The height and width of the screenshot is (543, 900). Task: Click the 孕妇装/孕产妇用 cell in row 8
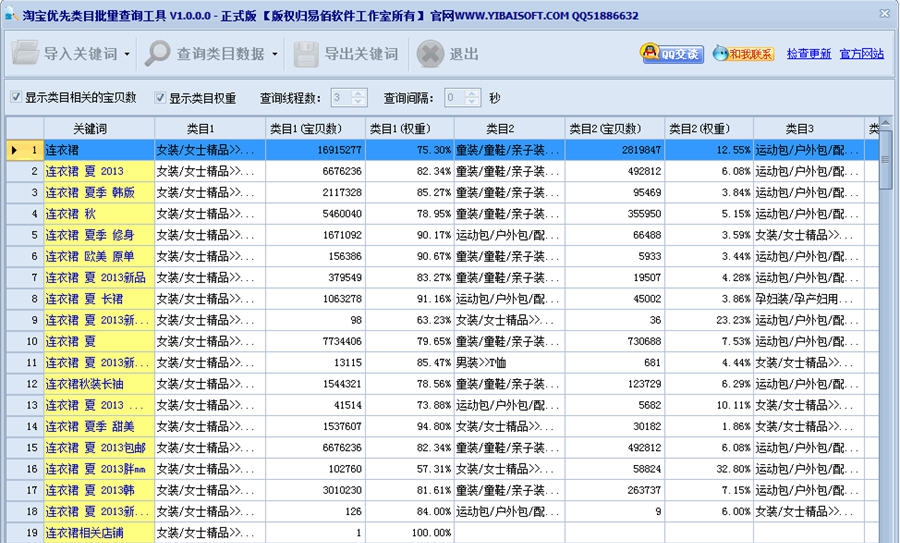click(809, 298)
